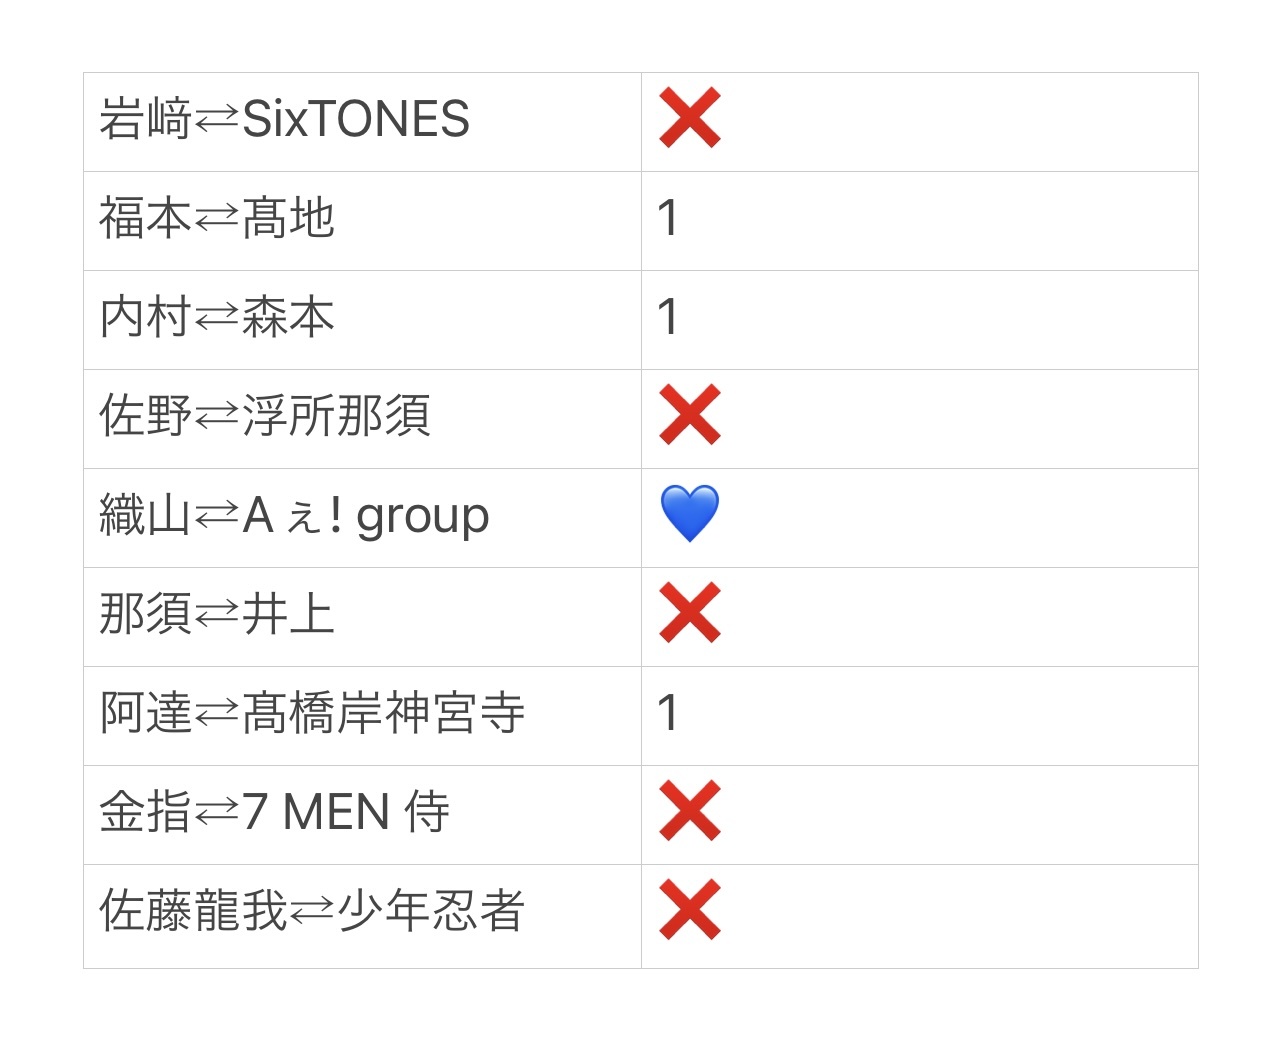Click the red X beside 金指⇄7 MEN 侍
Screen dimensions: 1283x1052
690,811
